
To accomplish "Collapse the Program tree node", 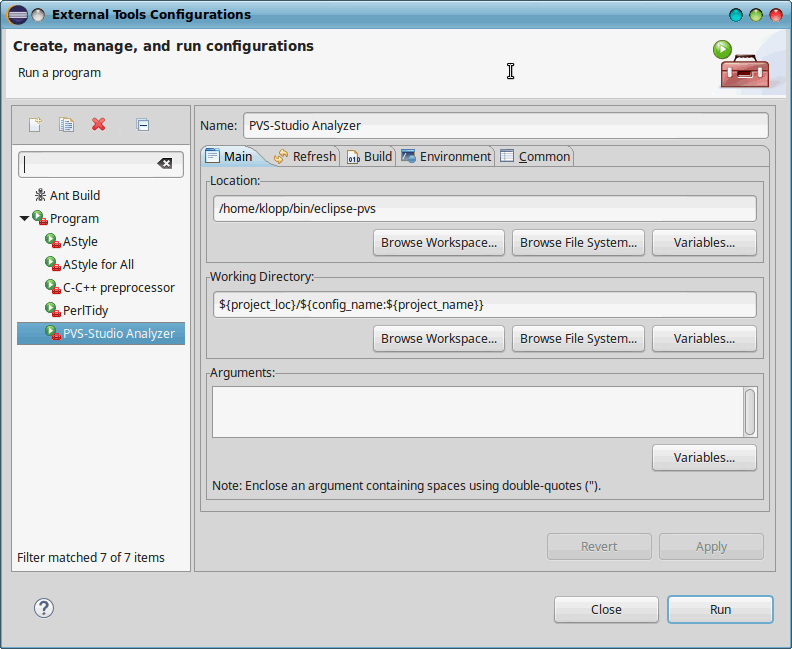I will (24, 219).
